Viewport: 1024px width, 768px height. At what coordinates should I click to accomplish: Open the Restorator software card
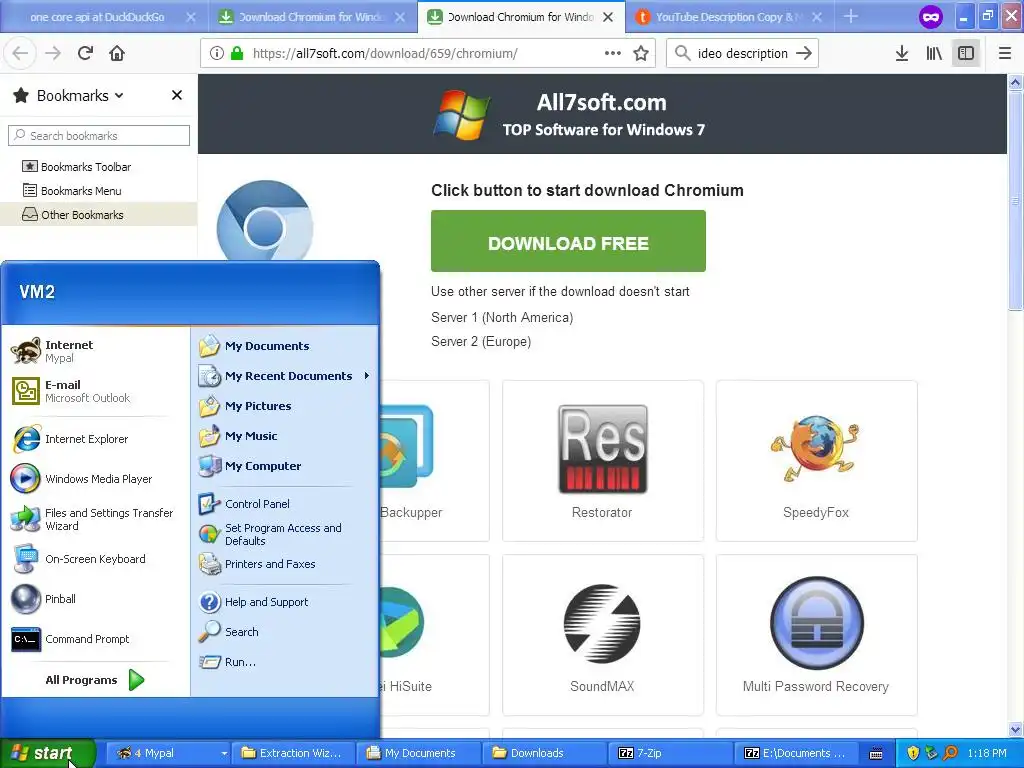point(603,461)
